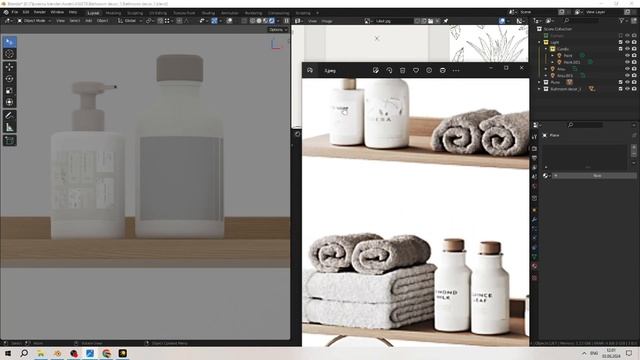
Task: Toggle X-ray mode in viewport header
Action: pyautogui.click(x=244, y=21)
